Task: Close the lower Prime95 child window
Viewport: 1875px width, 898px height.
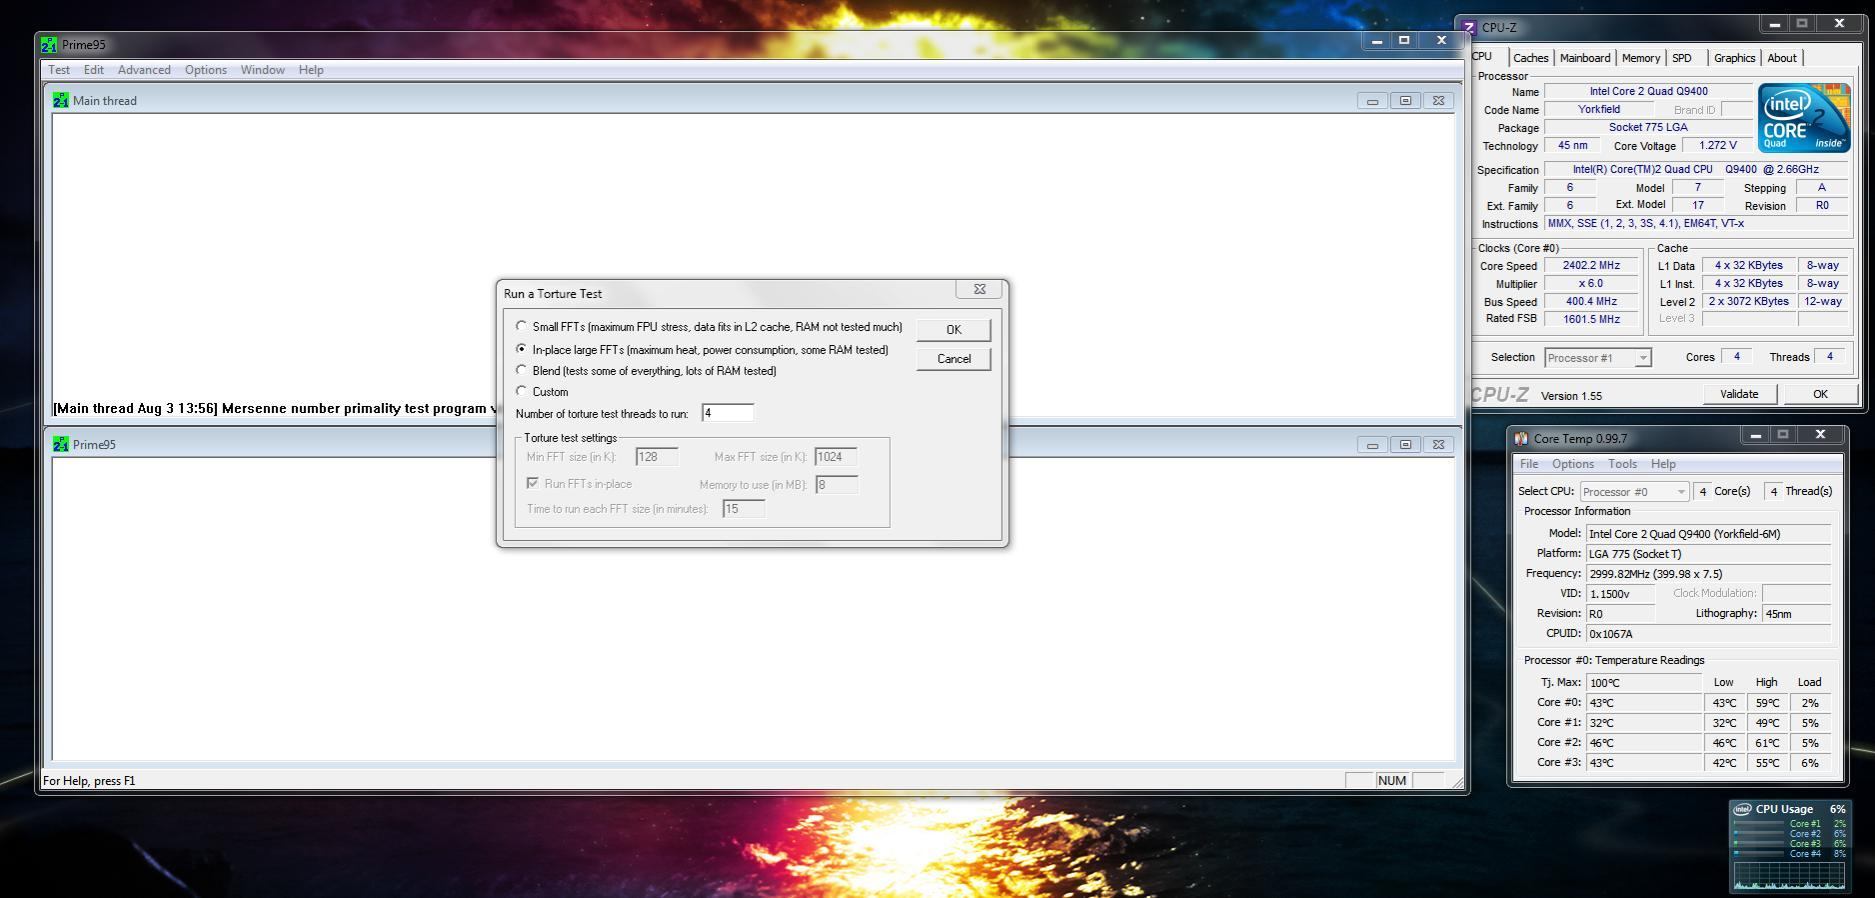Action: tap(1438, 445)
